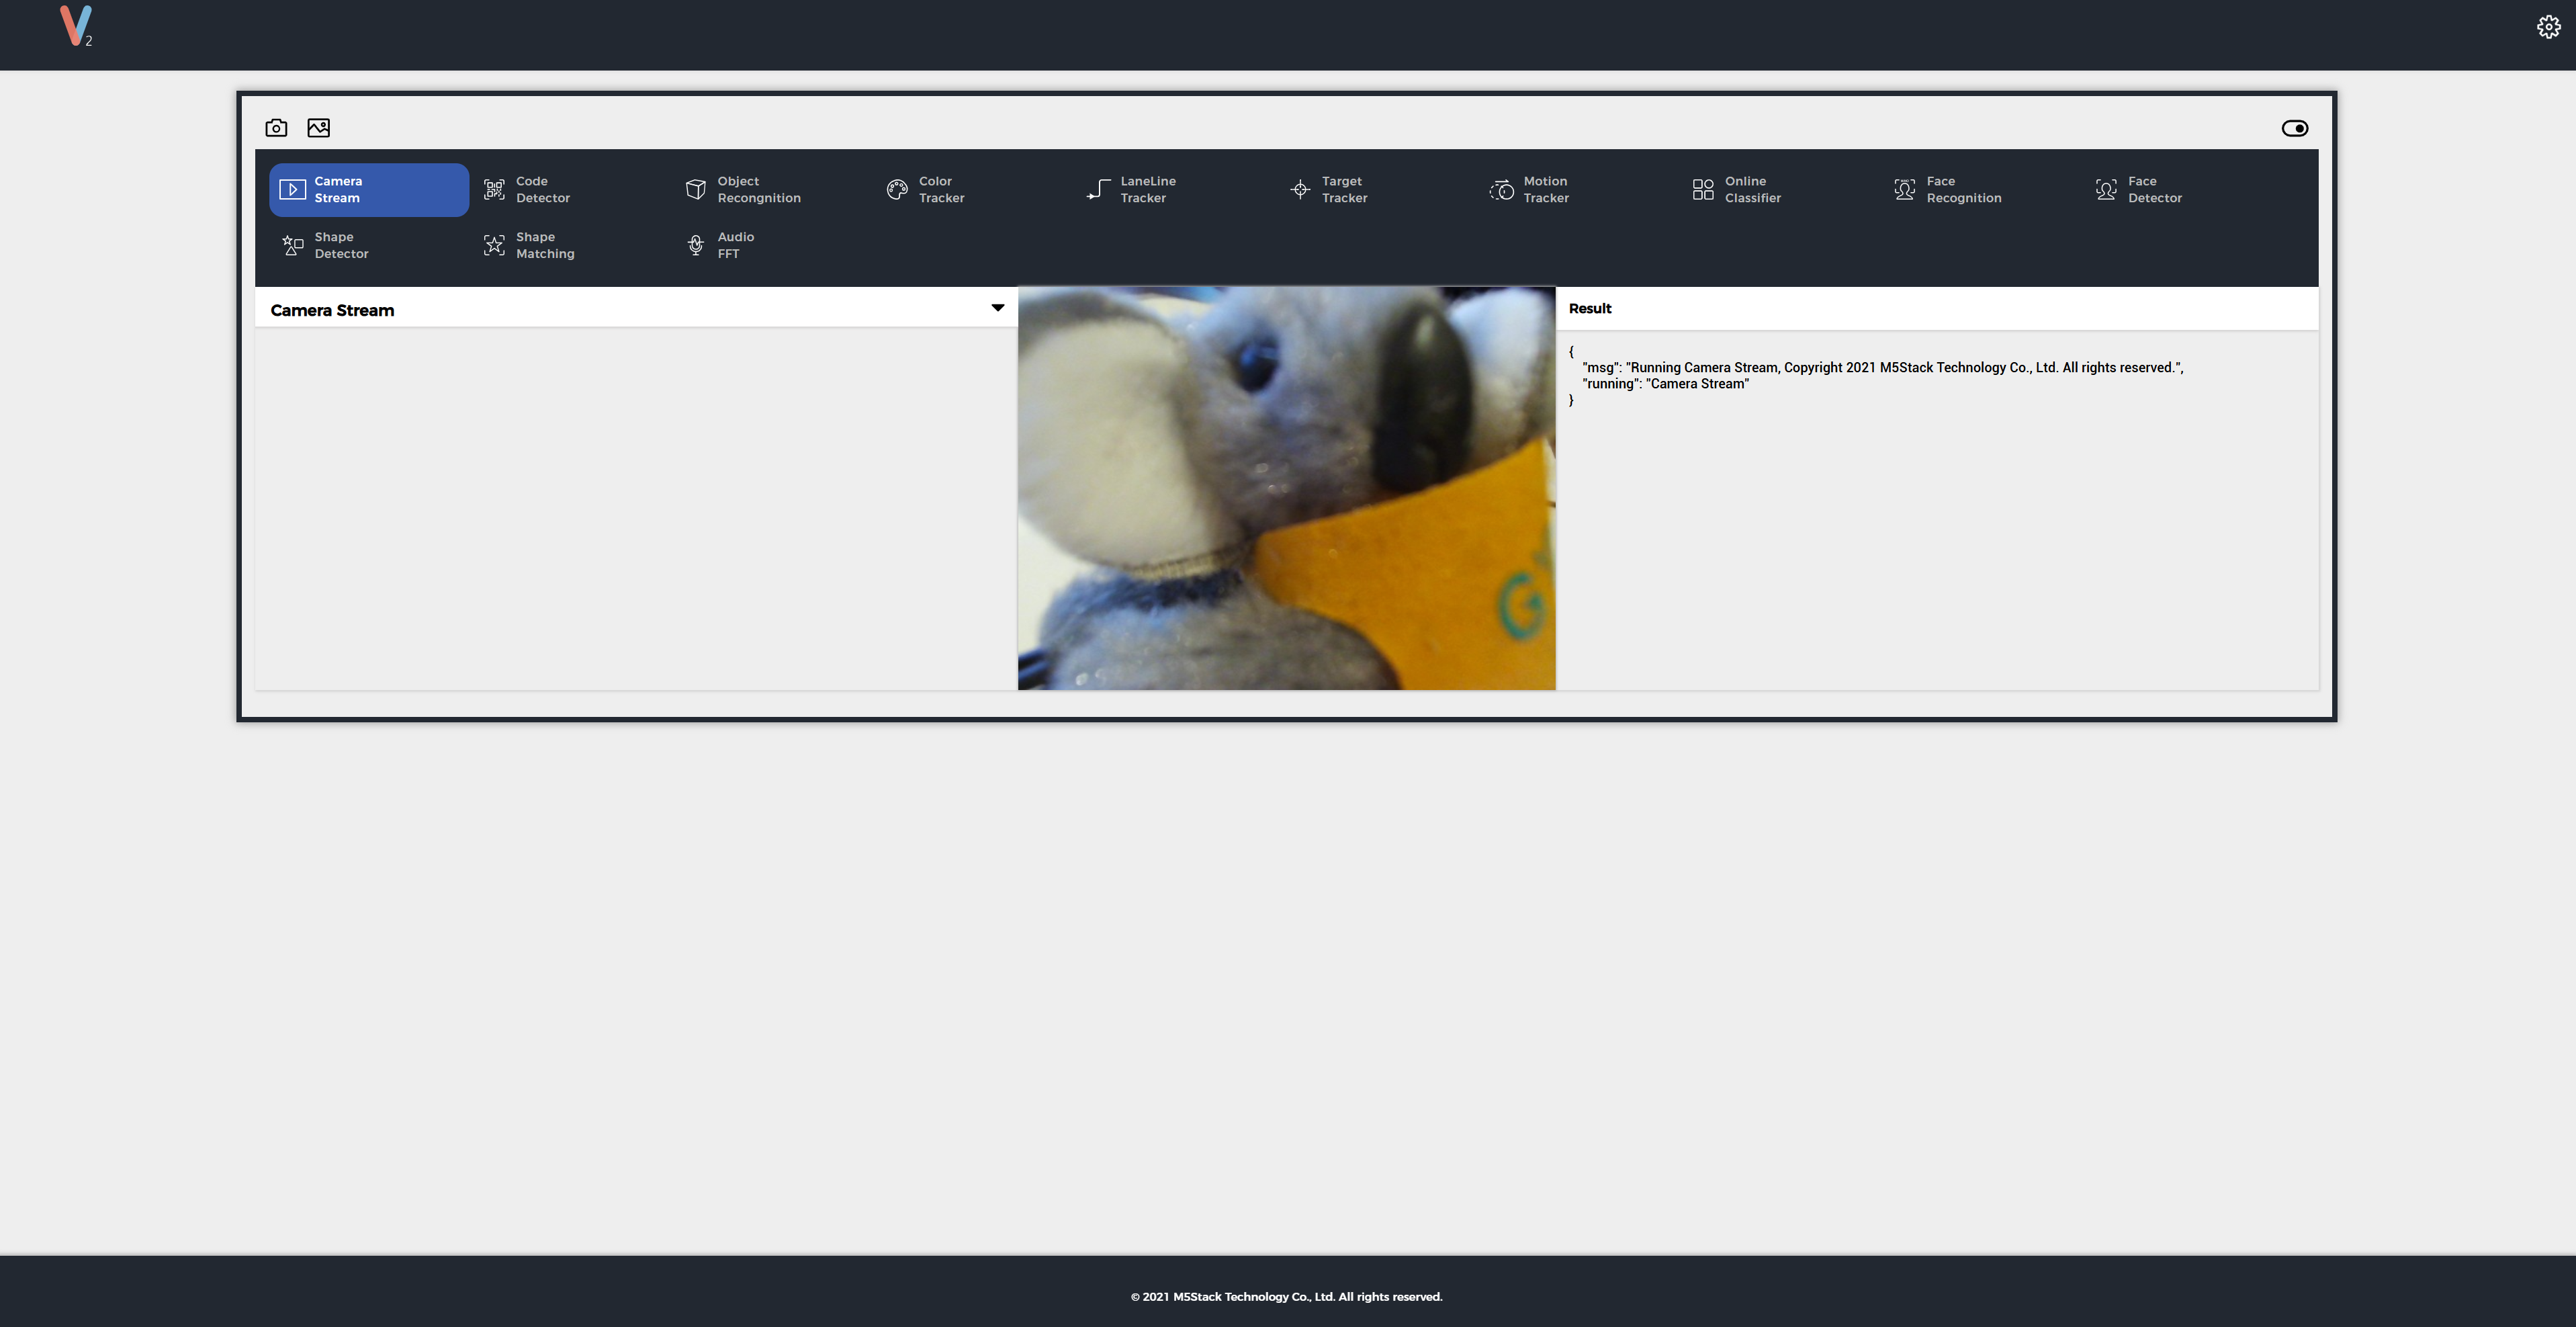Viewport: 2576px width, 1327px height.
Task: Select Audio FFT microphone icon
Action: 696,245
